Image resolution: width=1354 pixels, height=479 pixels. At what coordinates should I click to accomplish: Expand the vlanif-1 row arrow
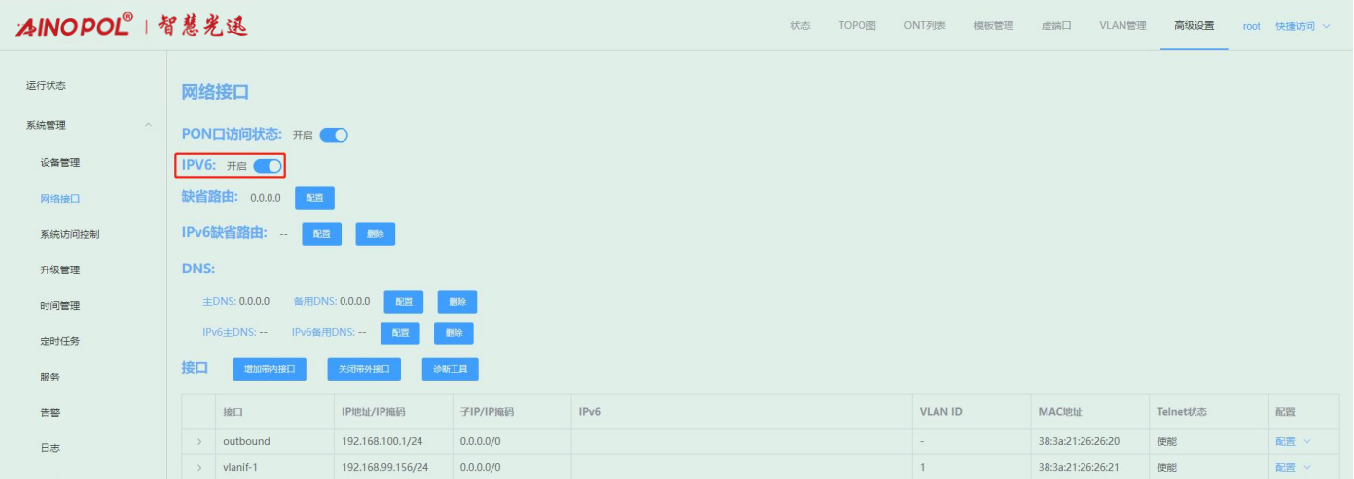[199, 467]
